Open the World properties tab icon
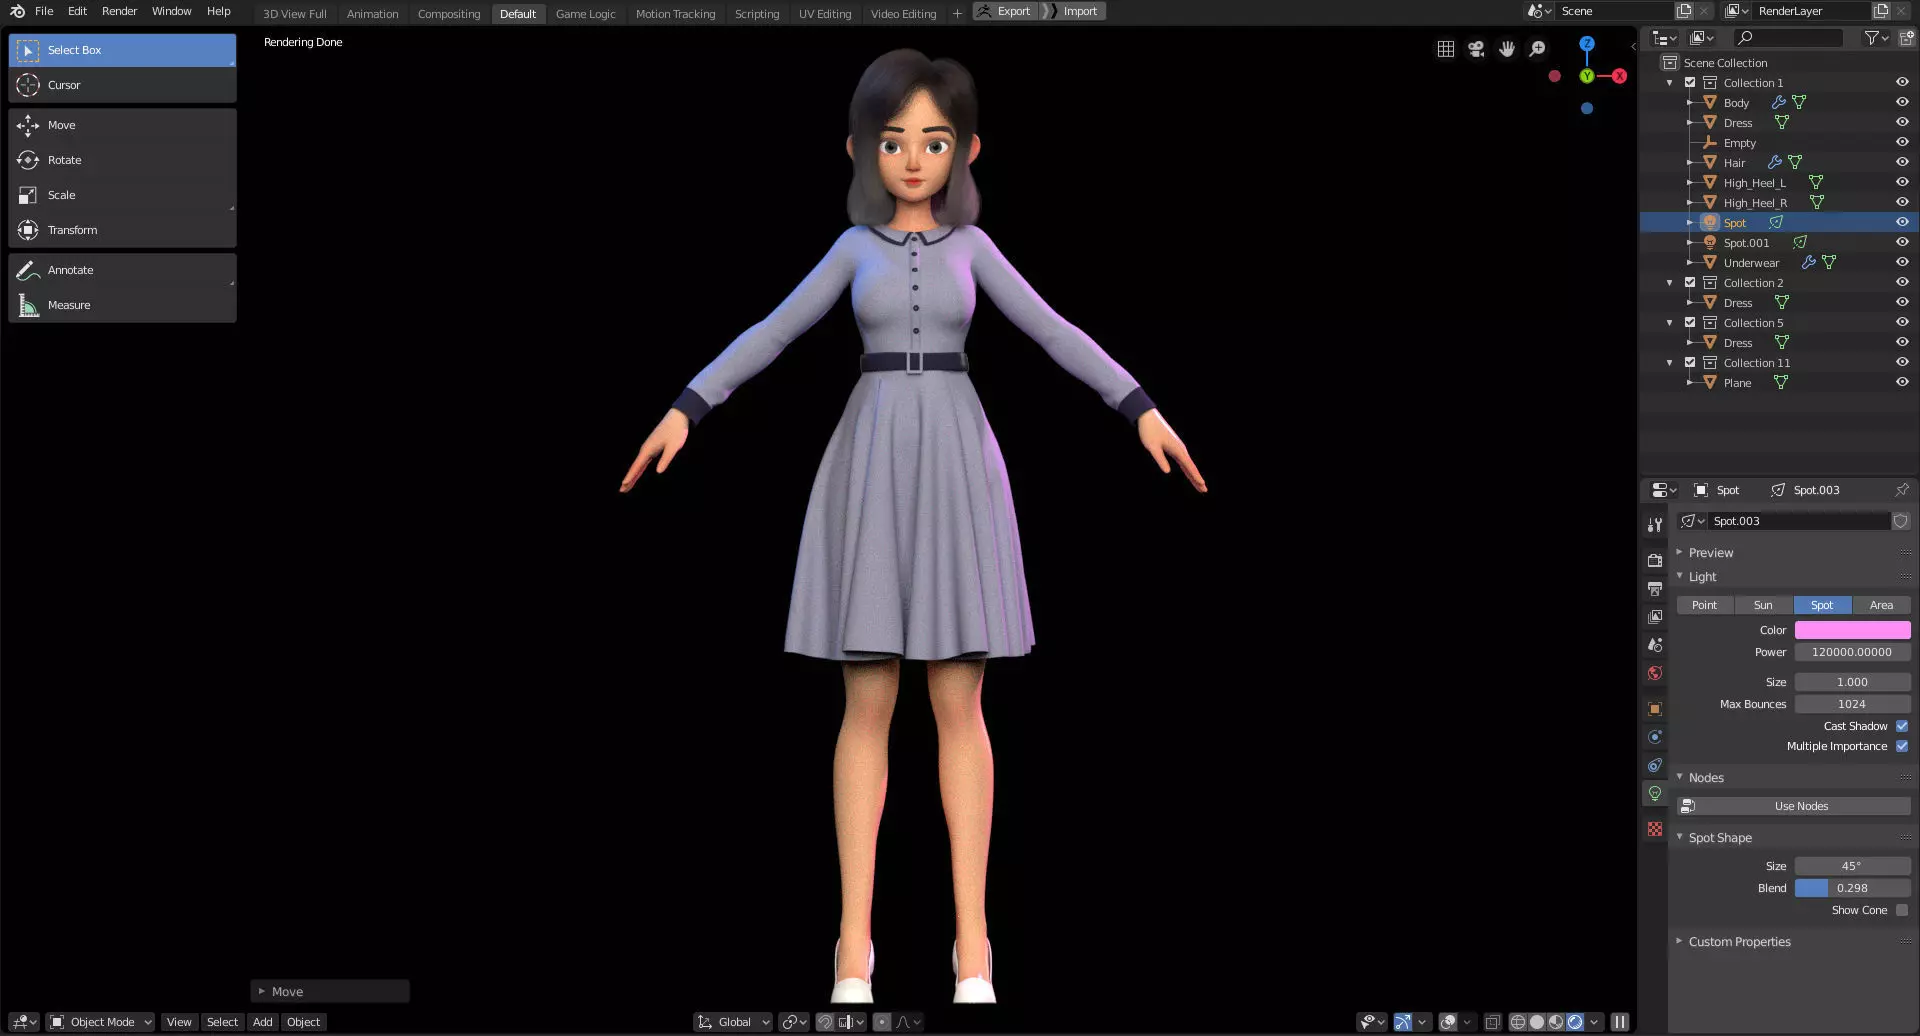 (x=1655, y=673)
